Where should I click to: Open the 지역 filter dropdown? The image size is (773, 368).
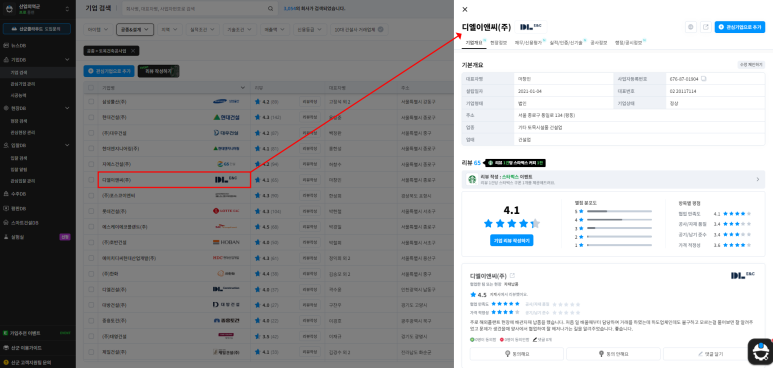coord(170,30)
